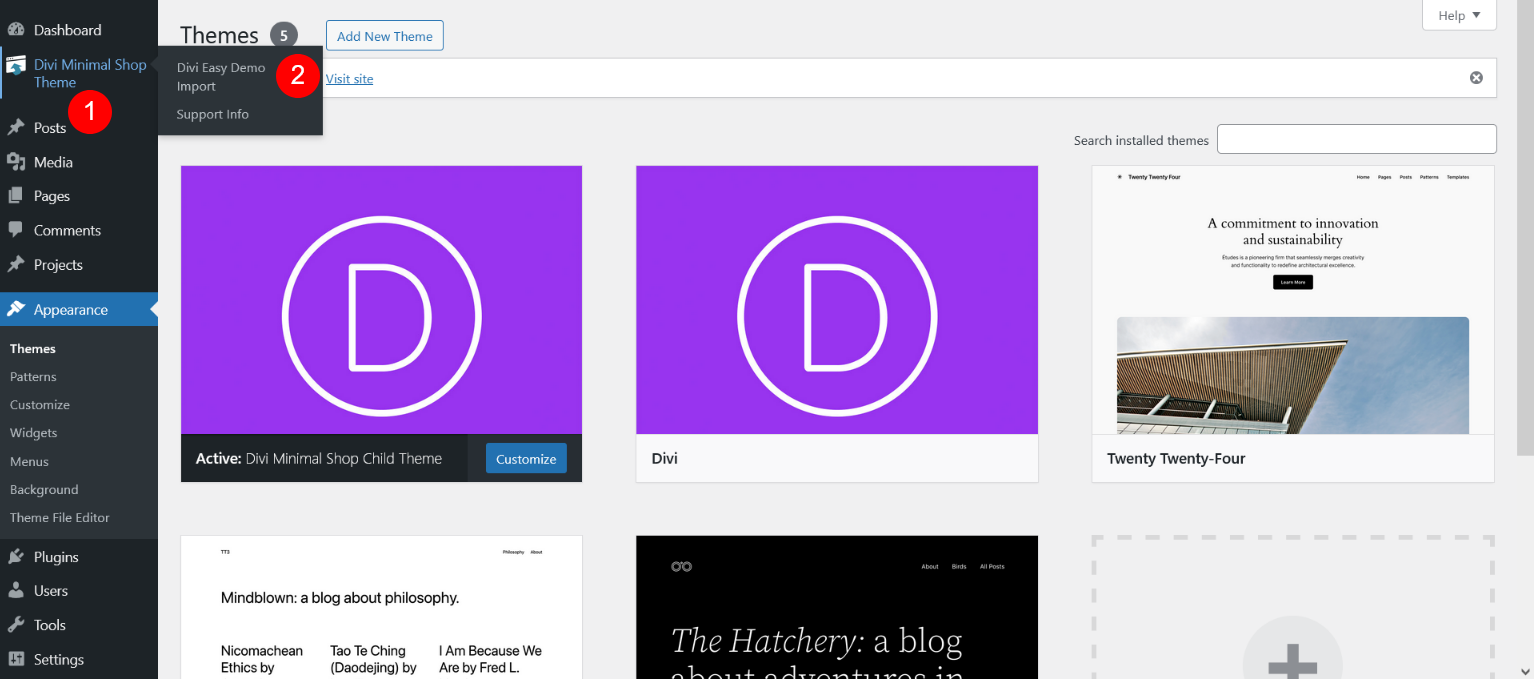The width and height of the screenshot is (1534, 679).
Task: Click the page vertical scrollbar
Action: click(x=1526, y=229)
